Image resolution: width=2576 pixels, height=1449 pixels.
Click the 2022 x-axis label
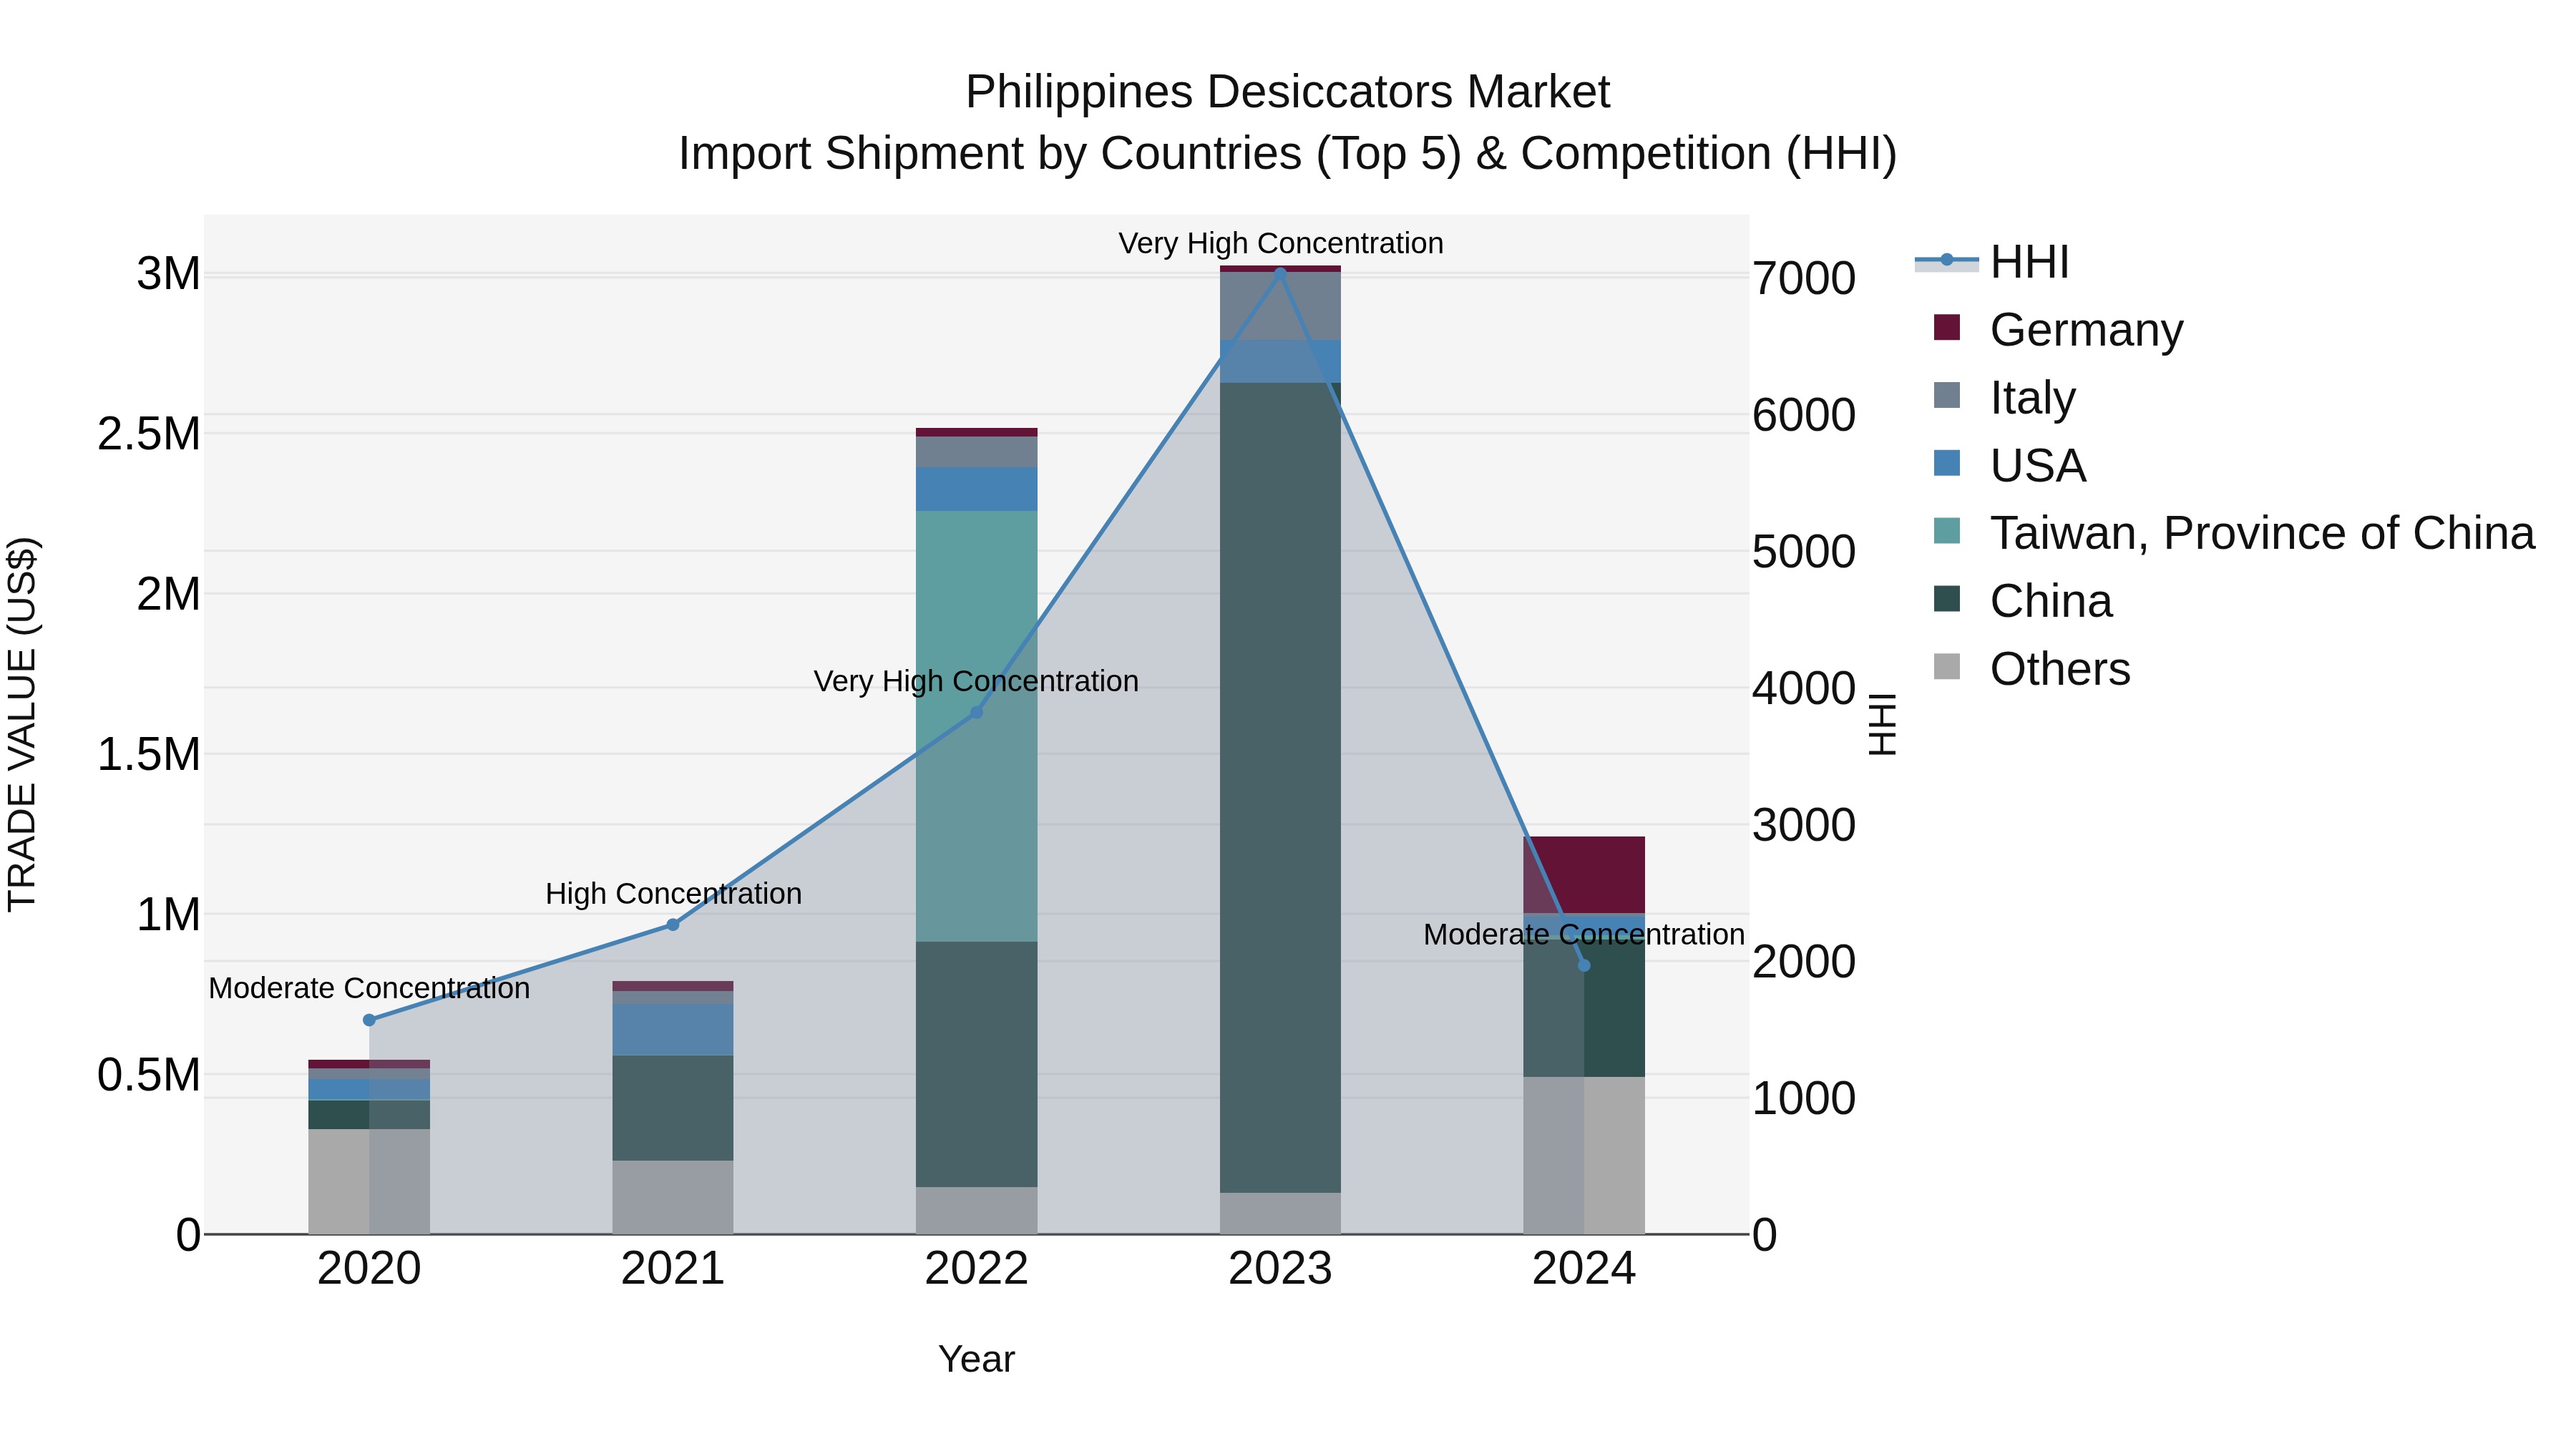[977, 1269]
